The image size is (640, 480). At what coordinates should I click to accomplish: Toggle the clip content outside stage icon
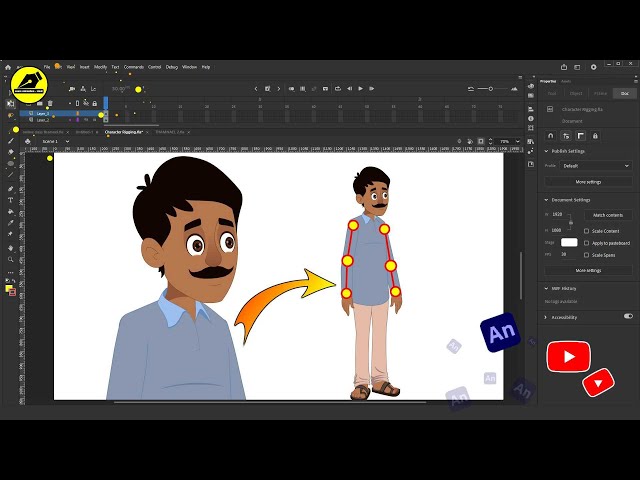[481, 141]
